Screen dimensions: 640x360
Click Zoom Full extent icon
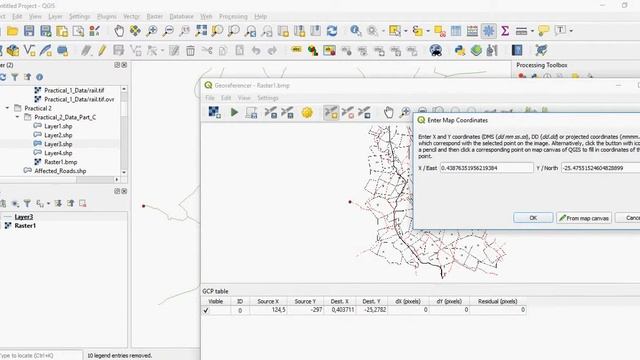pos(201,31)
